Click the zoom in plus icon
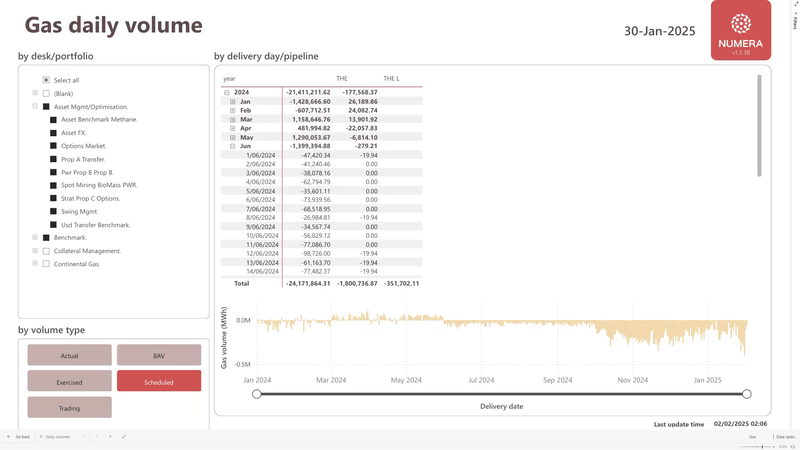800x450 pixels. click(774, 446)
